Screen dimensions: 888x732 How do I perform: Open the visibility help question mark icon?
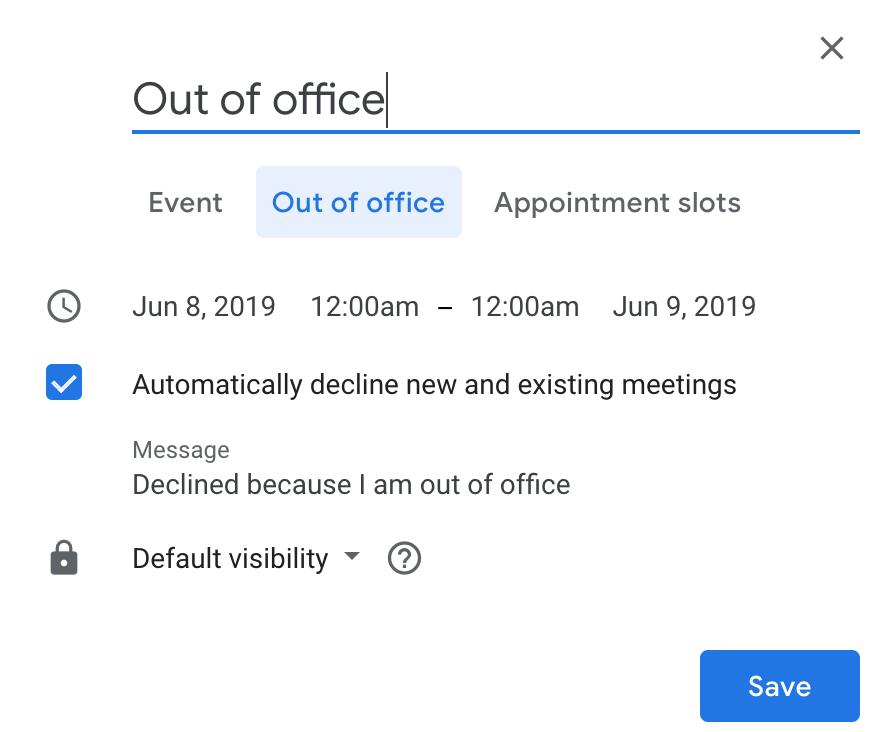coord(404,558)
